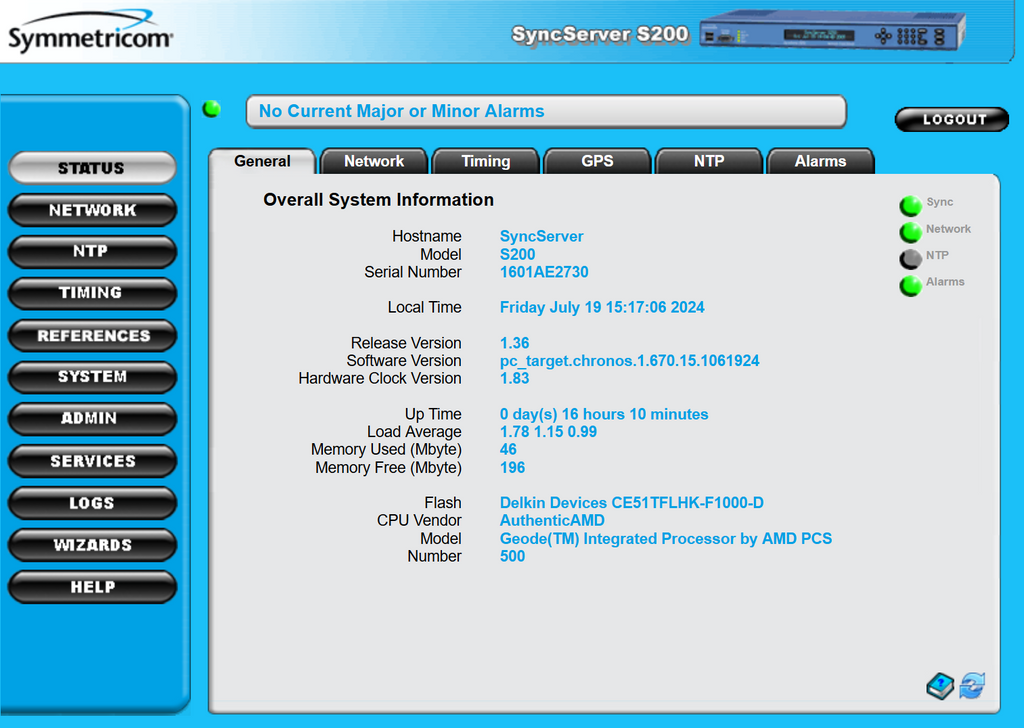The width and height of the screenshot is (1024, 728).
Task: Open the REFERENCES sidebar menu
Action: (x=93, y=336)
